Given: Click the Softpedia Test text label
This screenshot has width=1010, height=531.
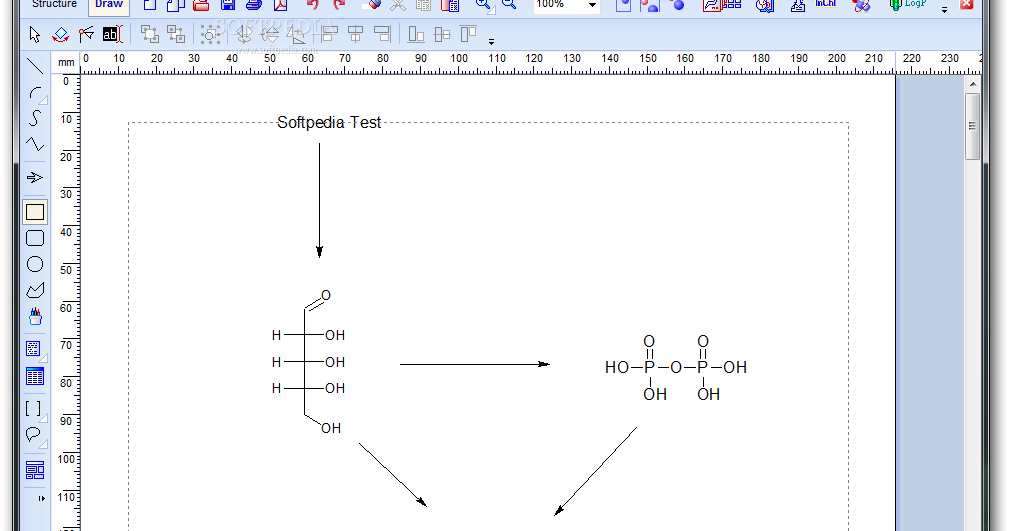Looking at the screenshot, I should click(x=329, y=122).
